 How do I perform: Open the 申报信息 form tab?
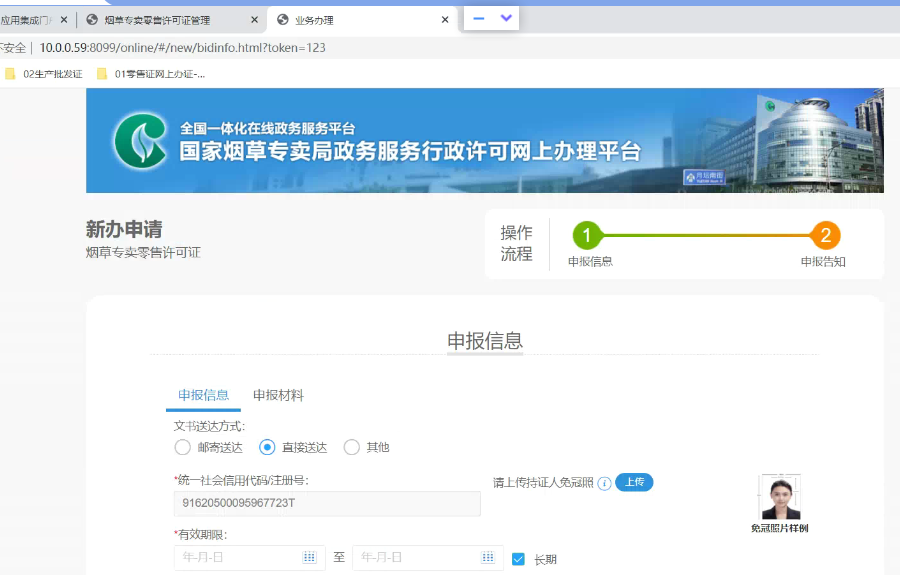point(203,395)
